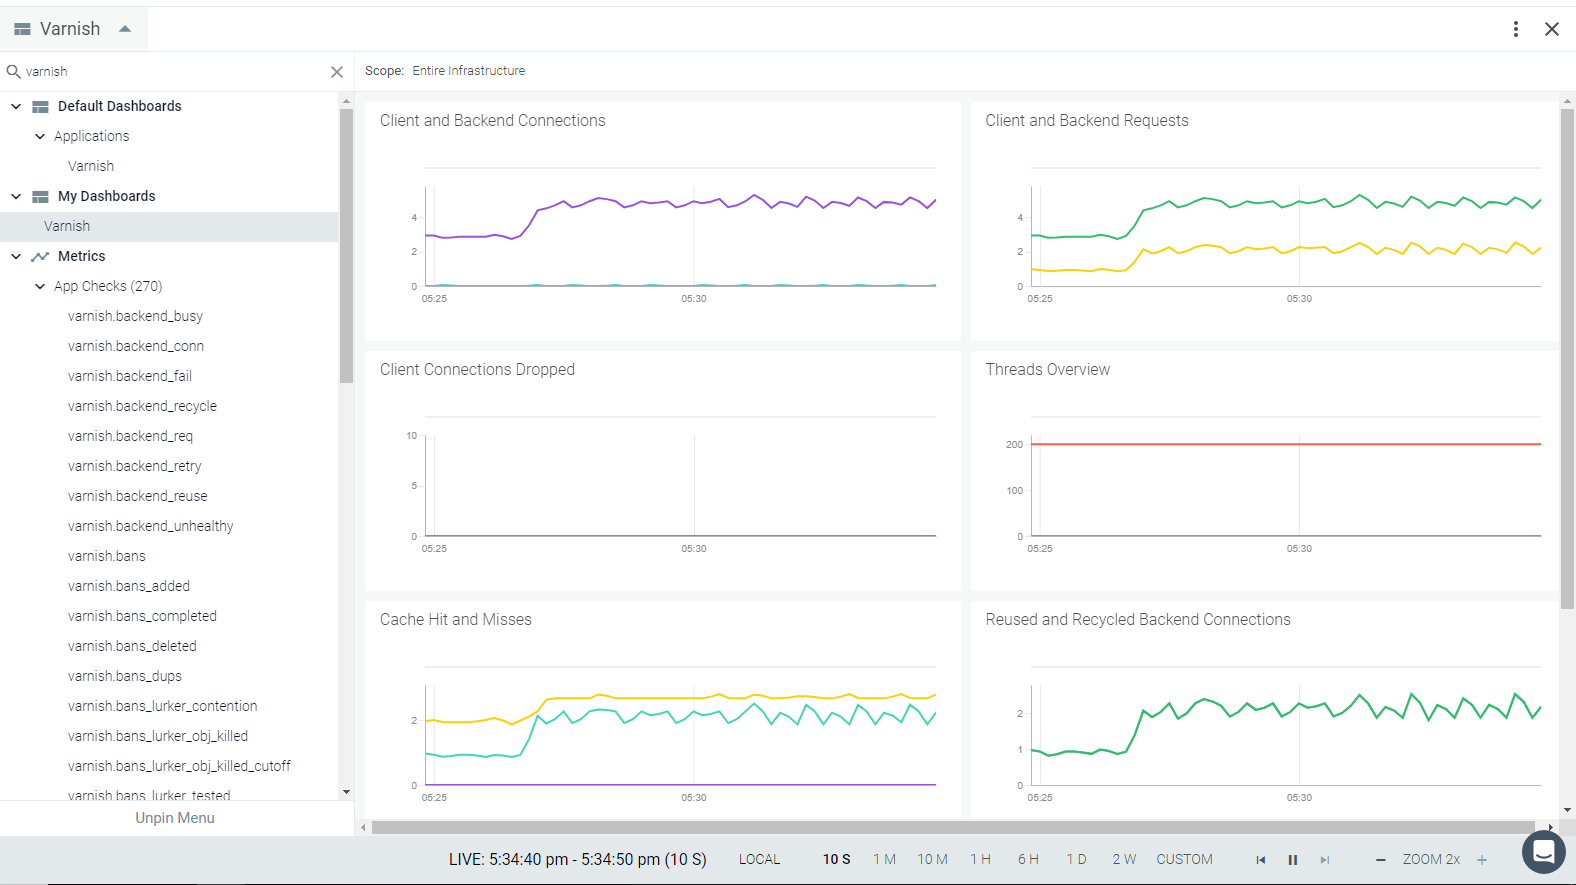
Task: Click the dashboard horizontal scrollbar
Action: point(953,827)
